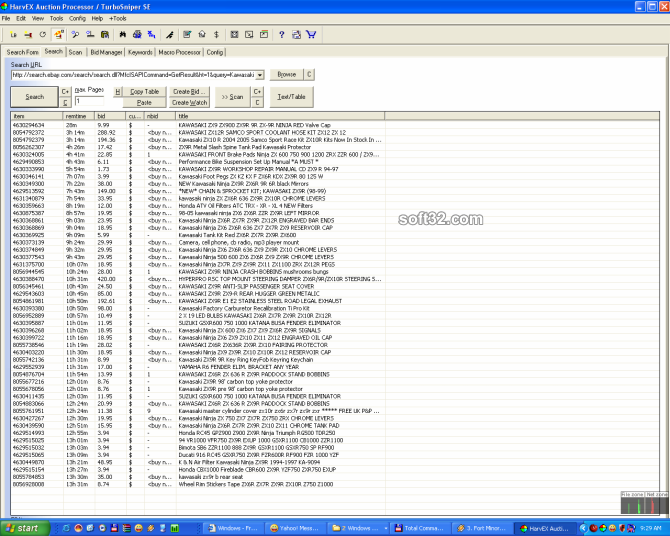Click the console arrow window toolbar icon
Screen dimensions: 670x536
tap(249, 35)
